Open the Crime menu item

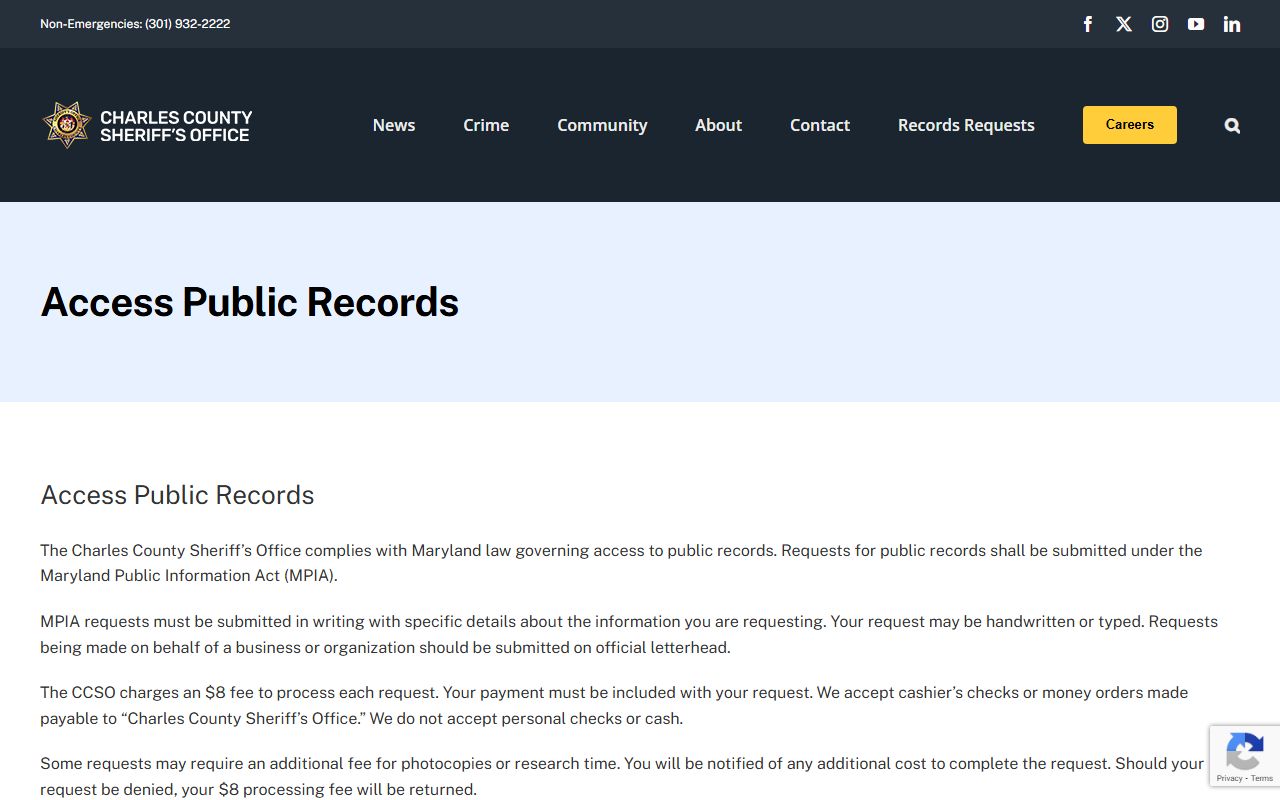coord(486,125)
